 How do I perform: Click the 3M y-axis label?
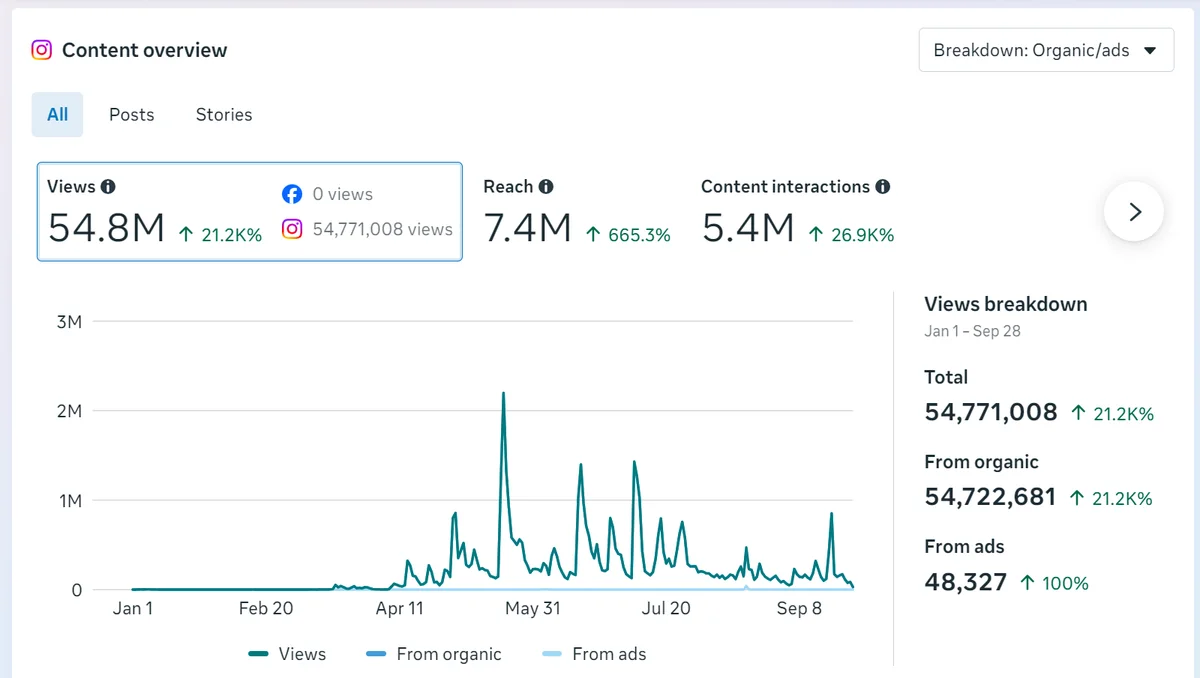click(69, 322)
